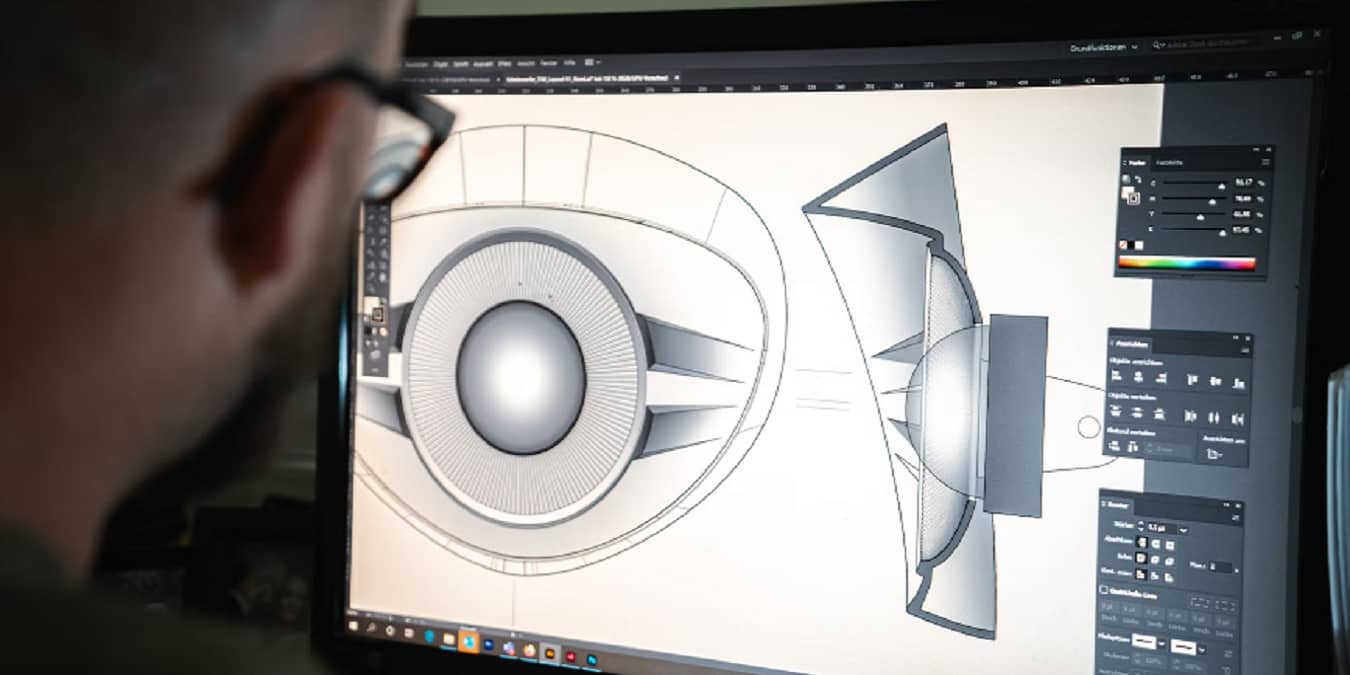Open the Fenster menu
The width and height of the screenshot is (1350, 675).
click(x=548, y=62)
